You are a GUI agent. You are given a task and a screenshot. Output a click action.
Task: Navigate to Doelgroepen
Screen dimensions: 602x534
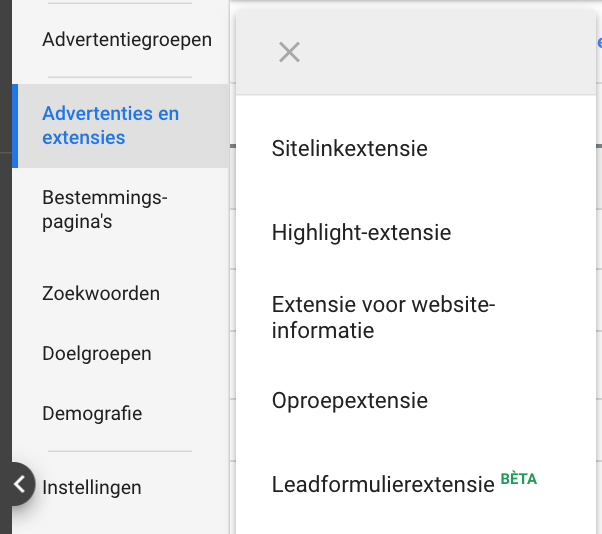(97, 354)
